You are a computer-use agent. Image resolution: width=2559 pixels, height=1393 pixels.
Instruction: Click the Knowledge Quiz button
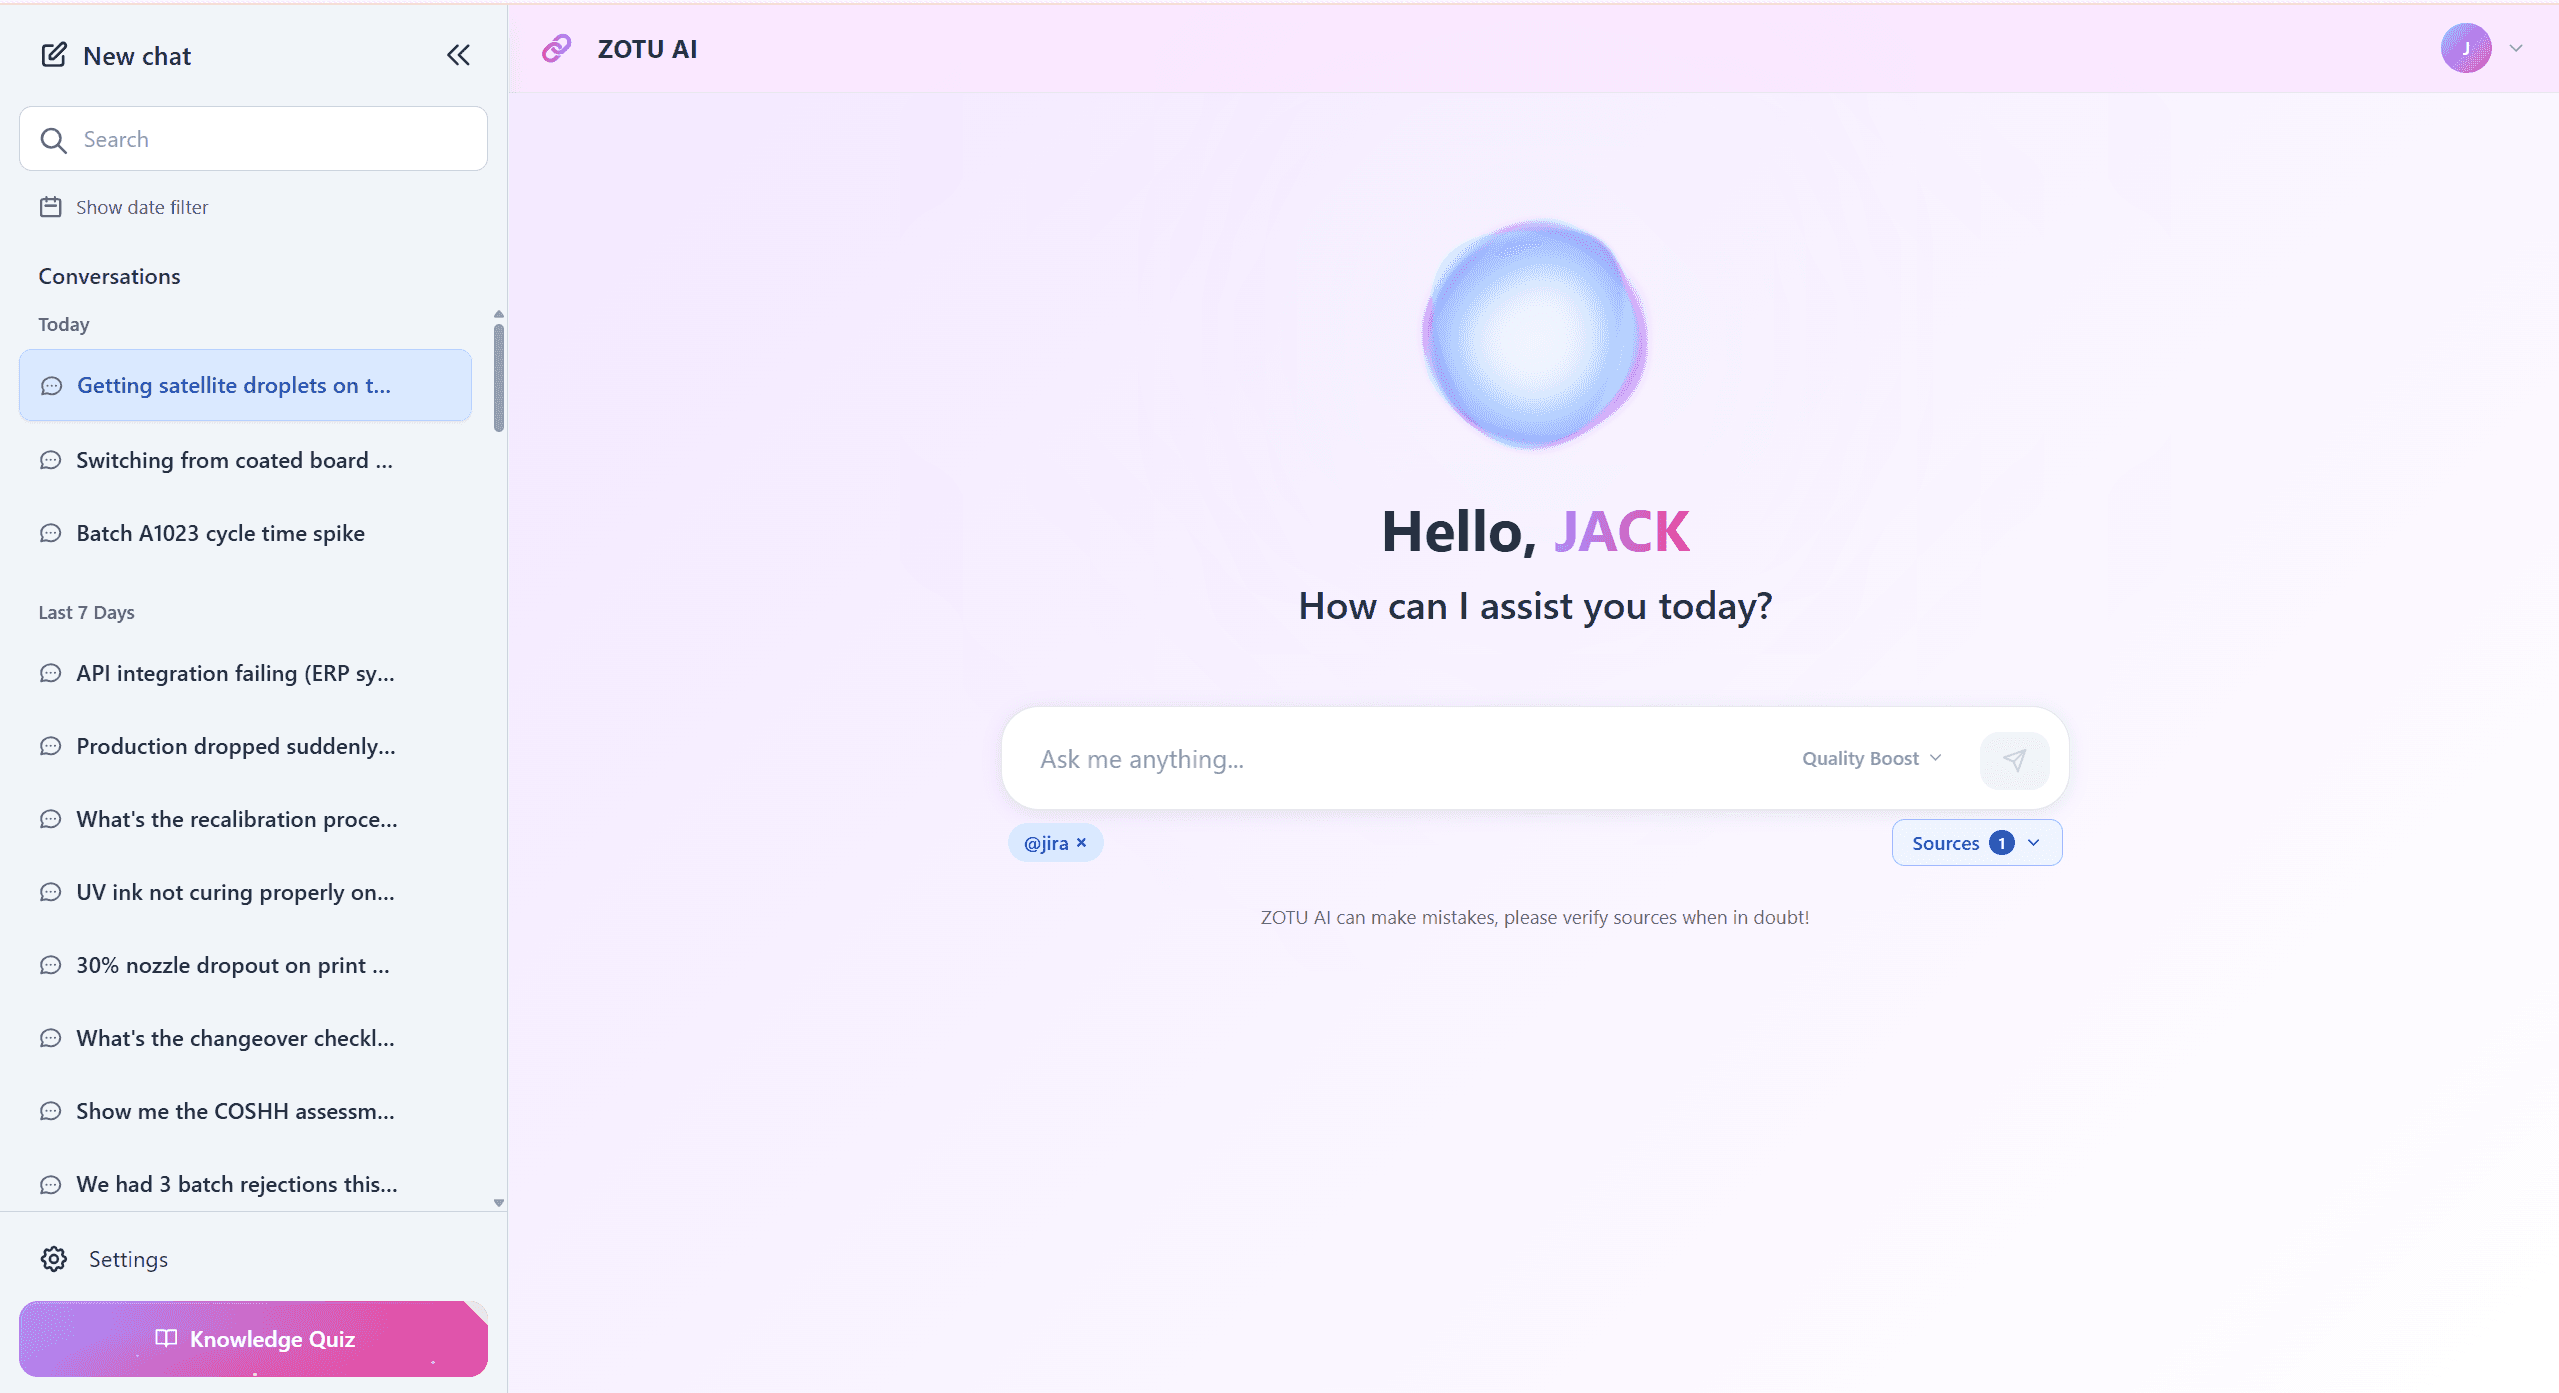[253, 1339]
